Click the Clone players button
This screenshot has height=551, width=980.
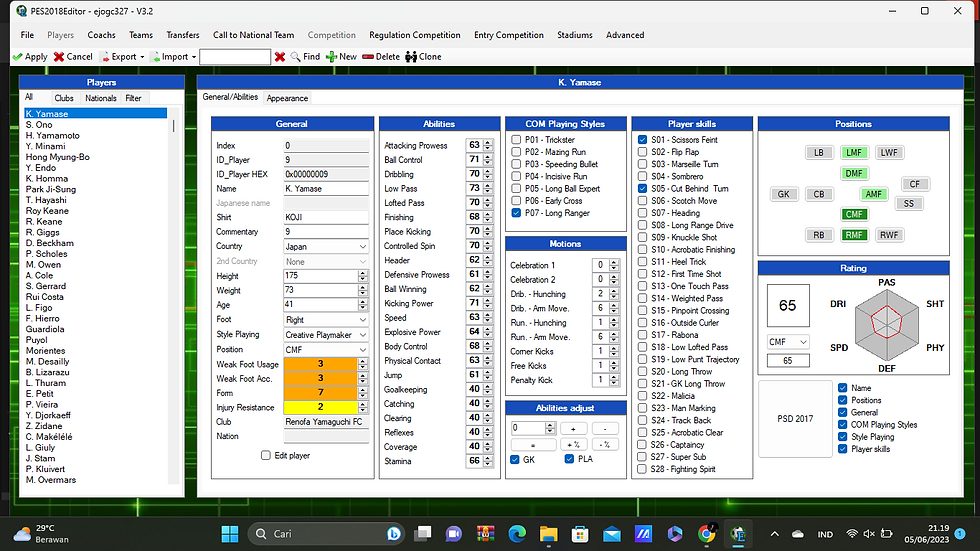423,56
